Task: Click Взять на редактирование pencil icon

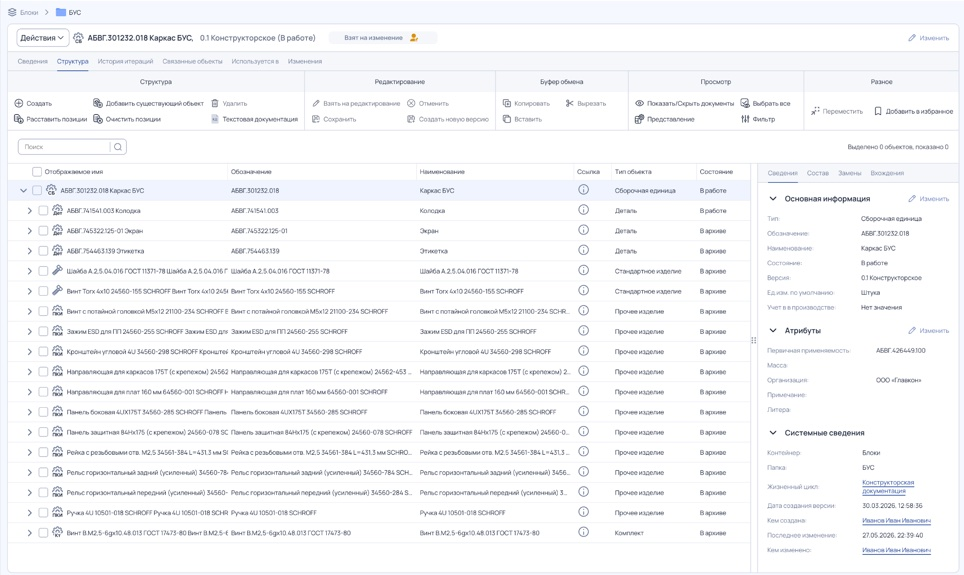Action: tap(316, 103)
